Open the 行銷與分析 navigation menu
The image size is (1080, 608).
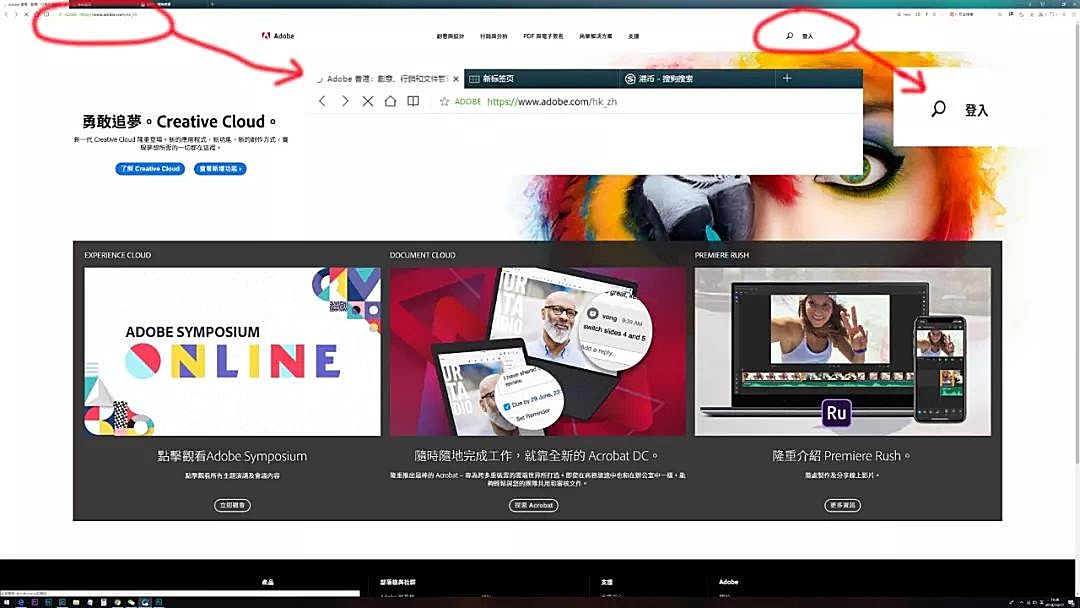point(494,36)
